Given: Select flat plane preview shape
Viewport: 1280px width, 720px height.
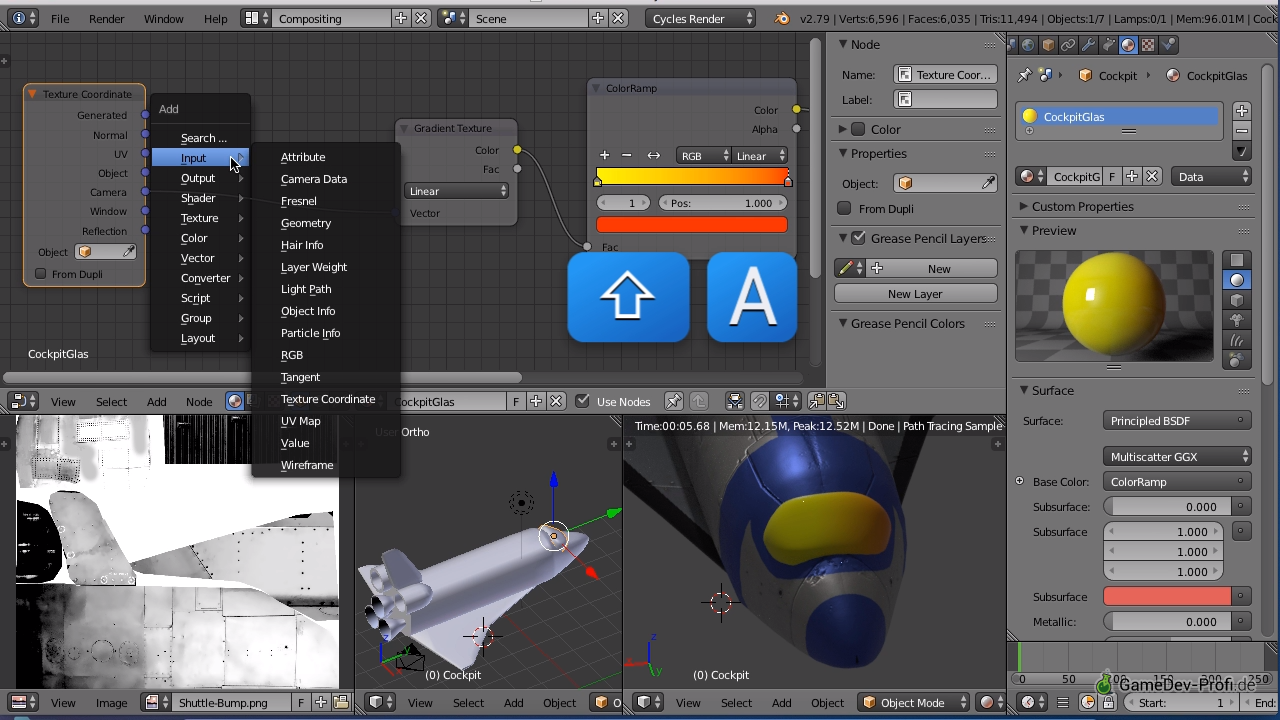Looking at the screenshot, I should pos(1237,260).
